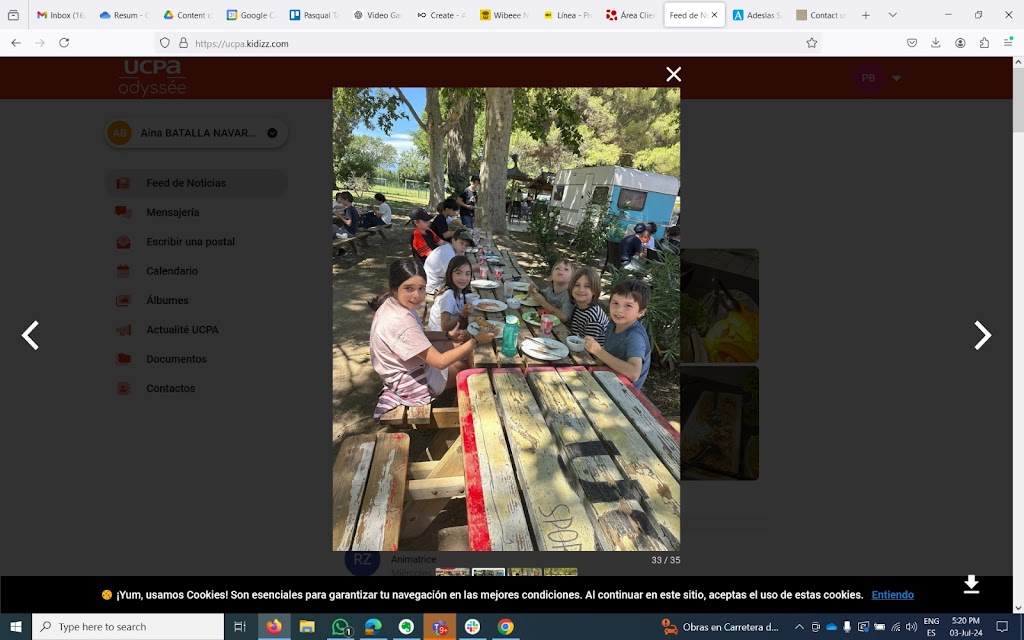The width and height of the screenshot is (1024, 640).
Task: Download the current photo
Action: (971, 584)
